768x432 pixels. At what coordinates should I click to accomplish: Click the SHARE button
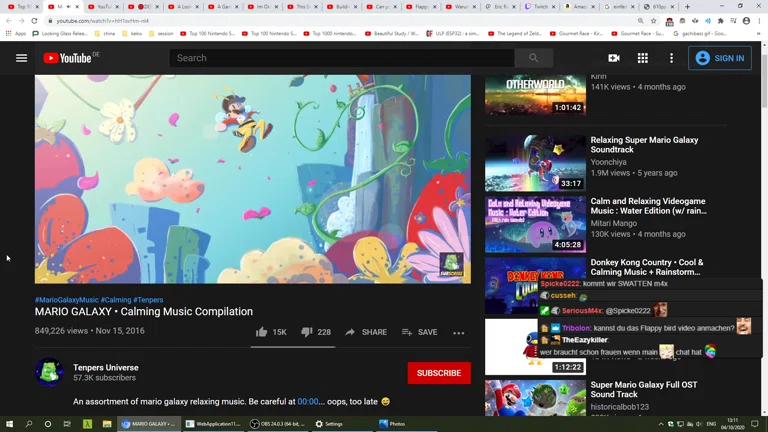[x=366, y=332]
